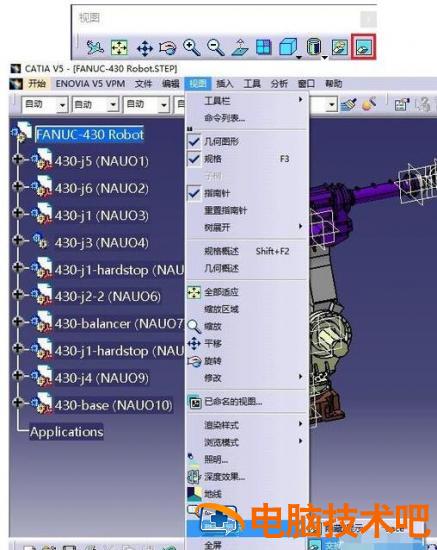Choose 命令列表... in the view menu
The height and width of the screenshot is (550, 437).
coord(247,118)
